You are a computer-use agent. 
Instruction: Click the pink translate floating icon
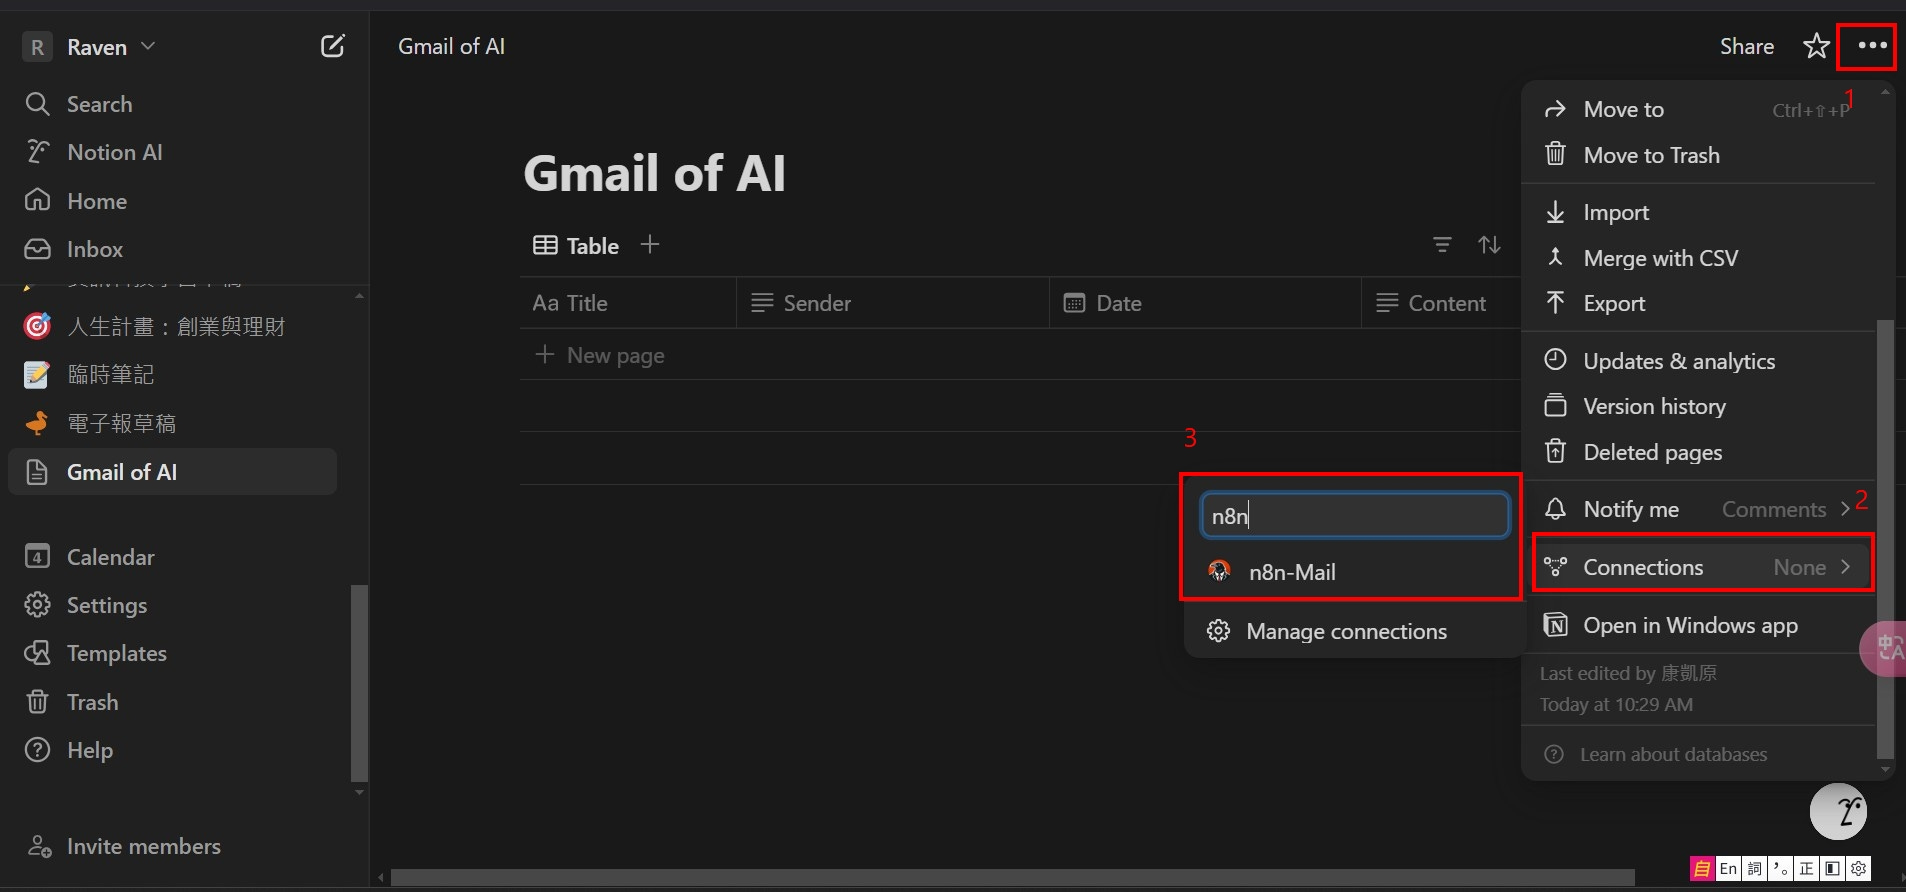point(1884,649)
